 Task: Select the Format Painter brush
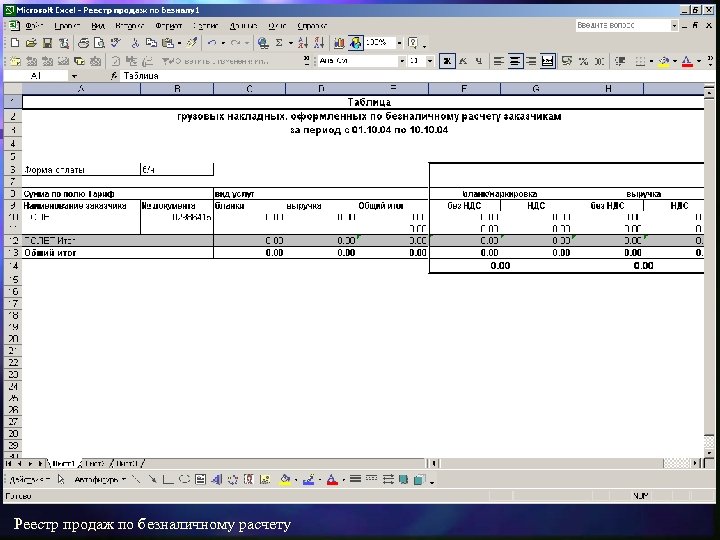coord(192,43)
